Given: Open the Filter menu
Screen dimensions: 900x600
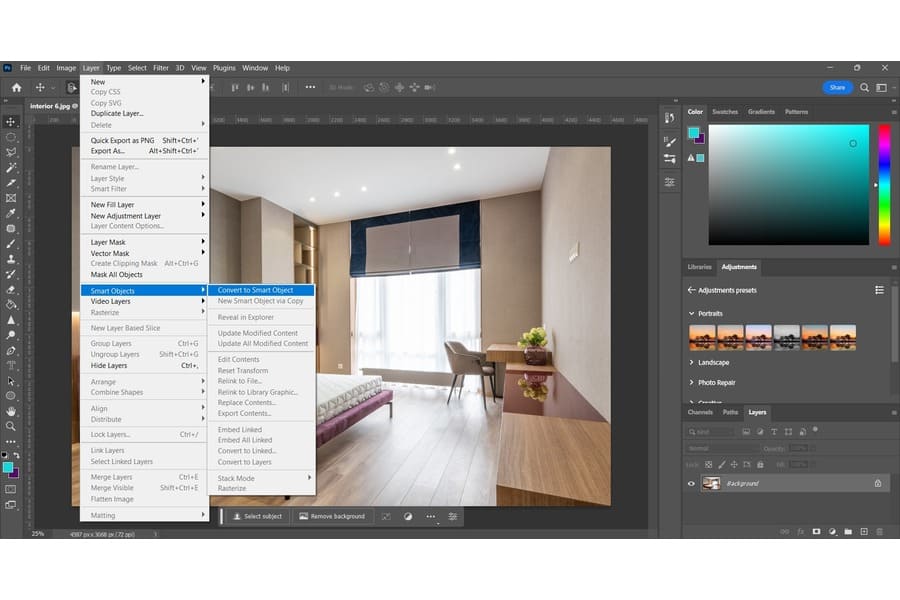Looking at the screenshot, I should click(x=161, y=68).
